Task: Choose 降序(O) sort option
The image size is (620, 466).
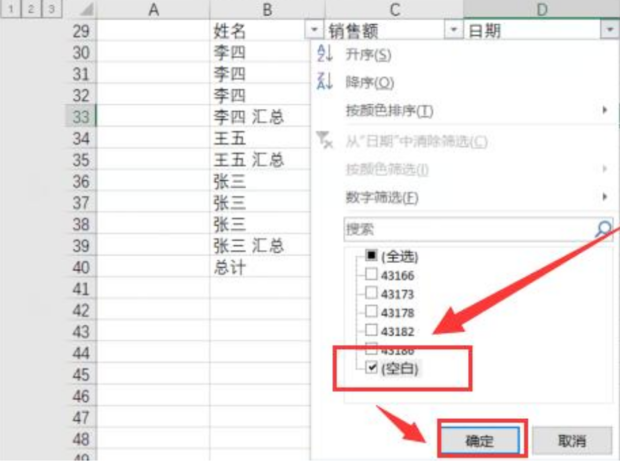Action: (x=370, y=82)
